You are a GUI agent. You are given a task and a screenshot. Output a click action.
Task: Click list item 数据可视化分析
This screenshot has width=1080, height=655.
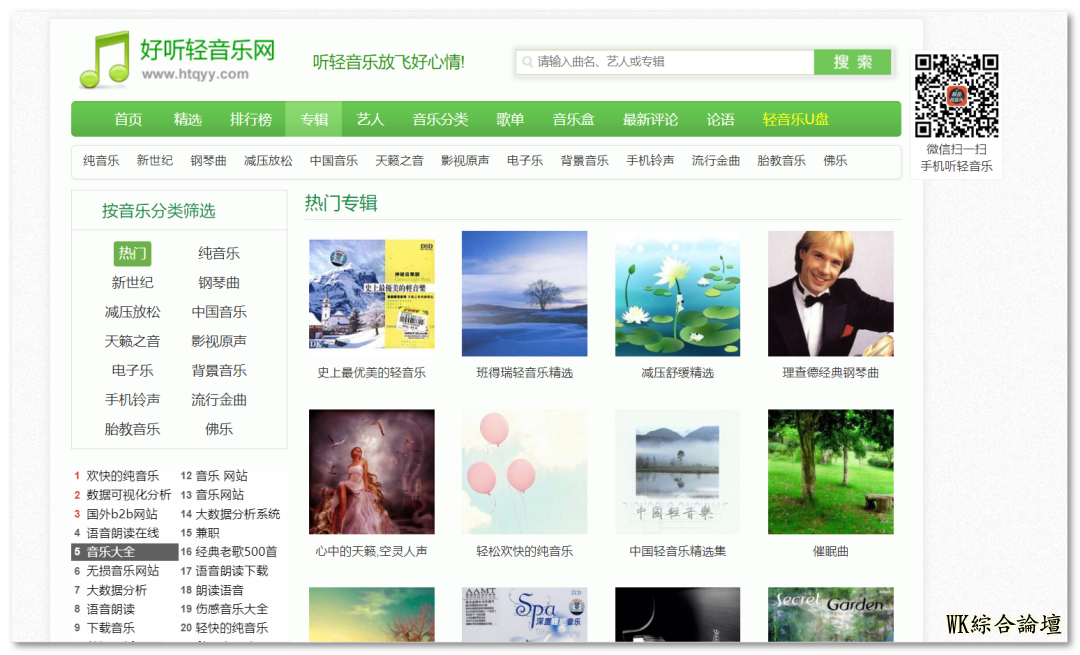tap(129, 495)
